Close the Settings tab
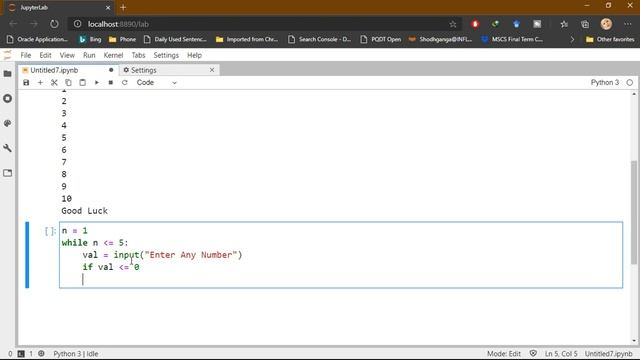 (212, 70)
